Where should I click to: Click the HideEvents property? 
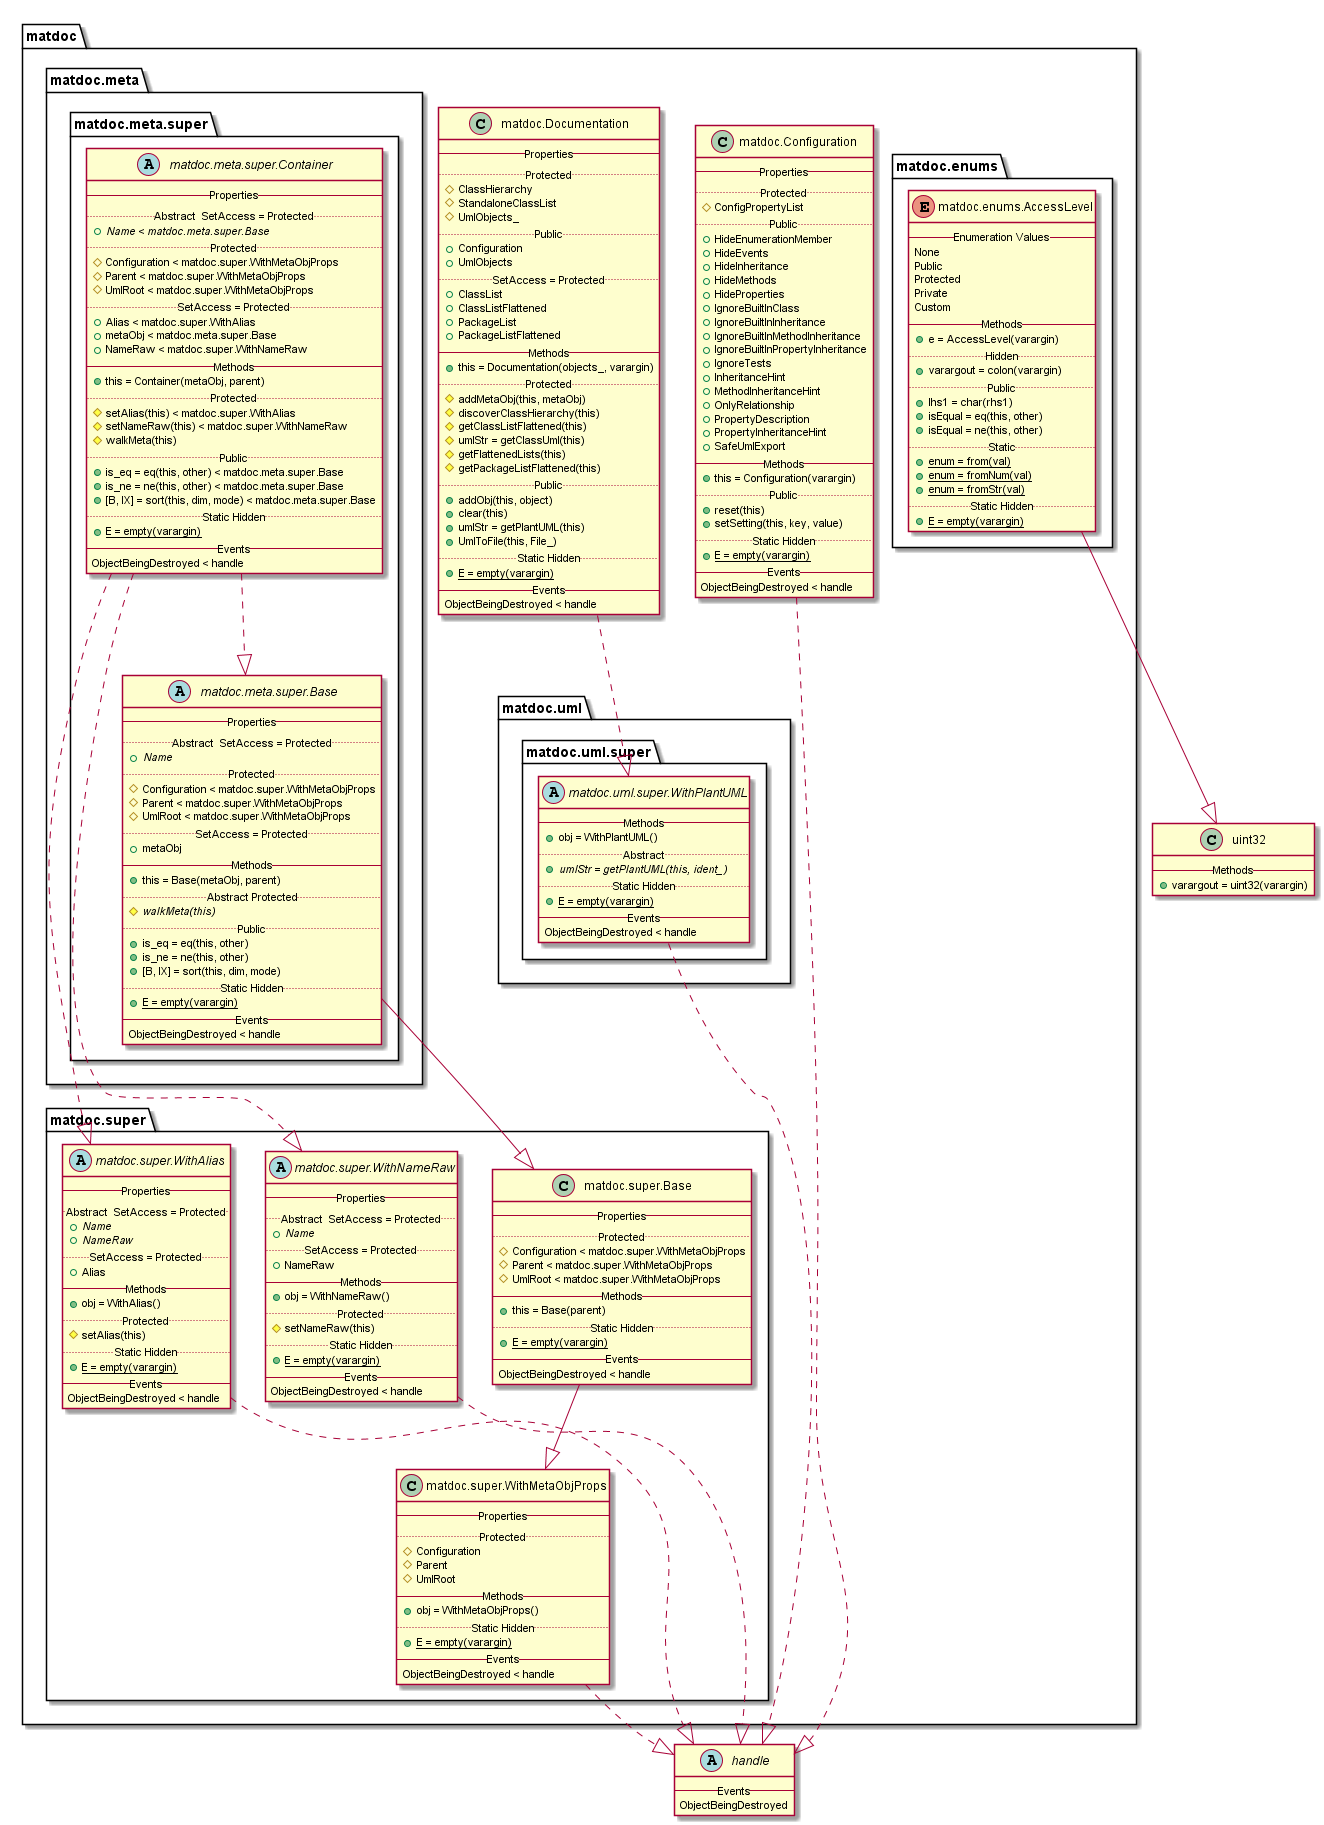(x=741, y=254)
